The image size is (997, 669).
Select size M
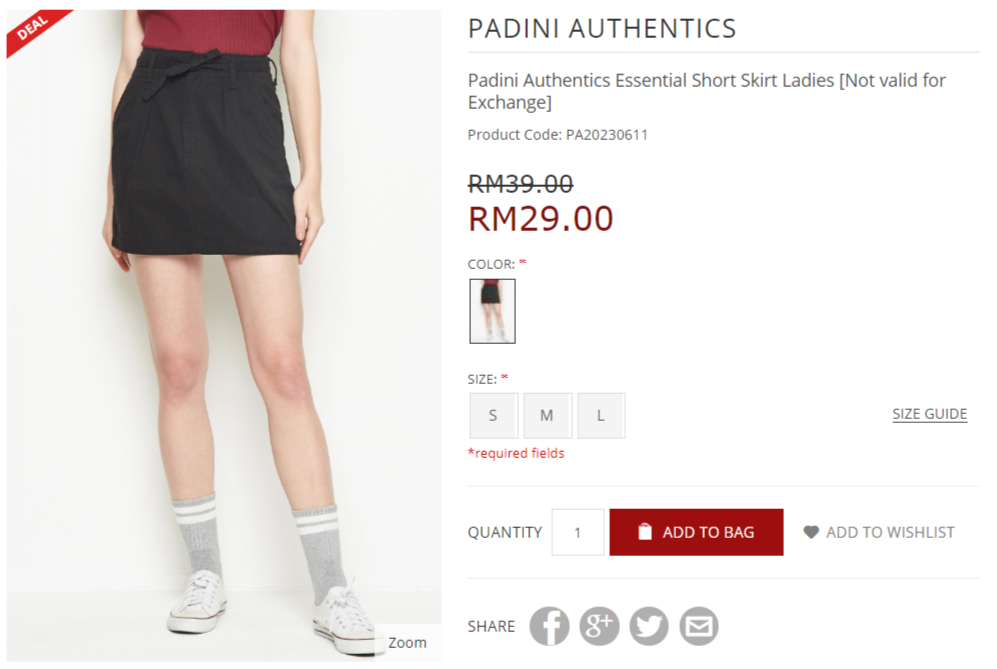pos(547,415)
